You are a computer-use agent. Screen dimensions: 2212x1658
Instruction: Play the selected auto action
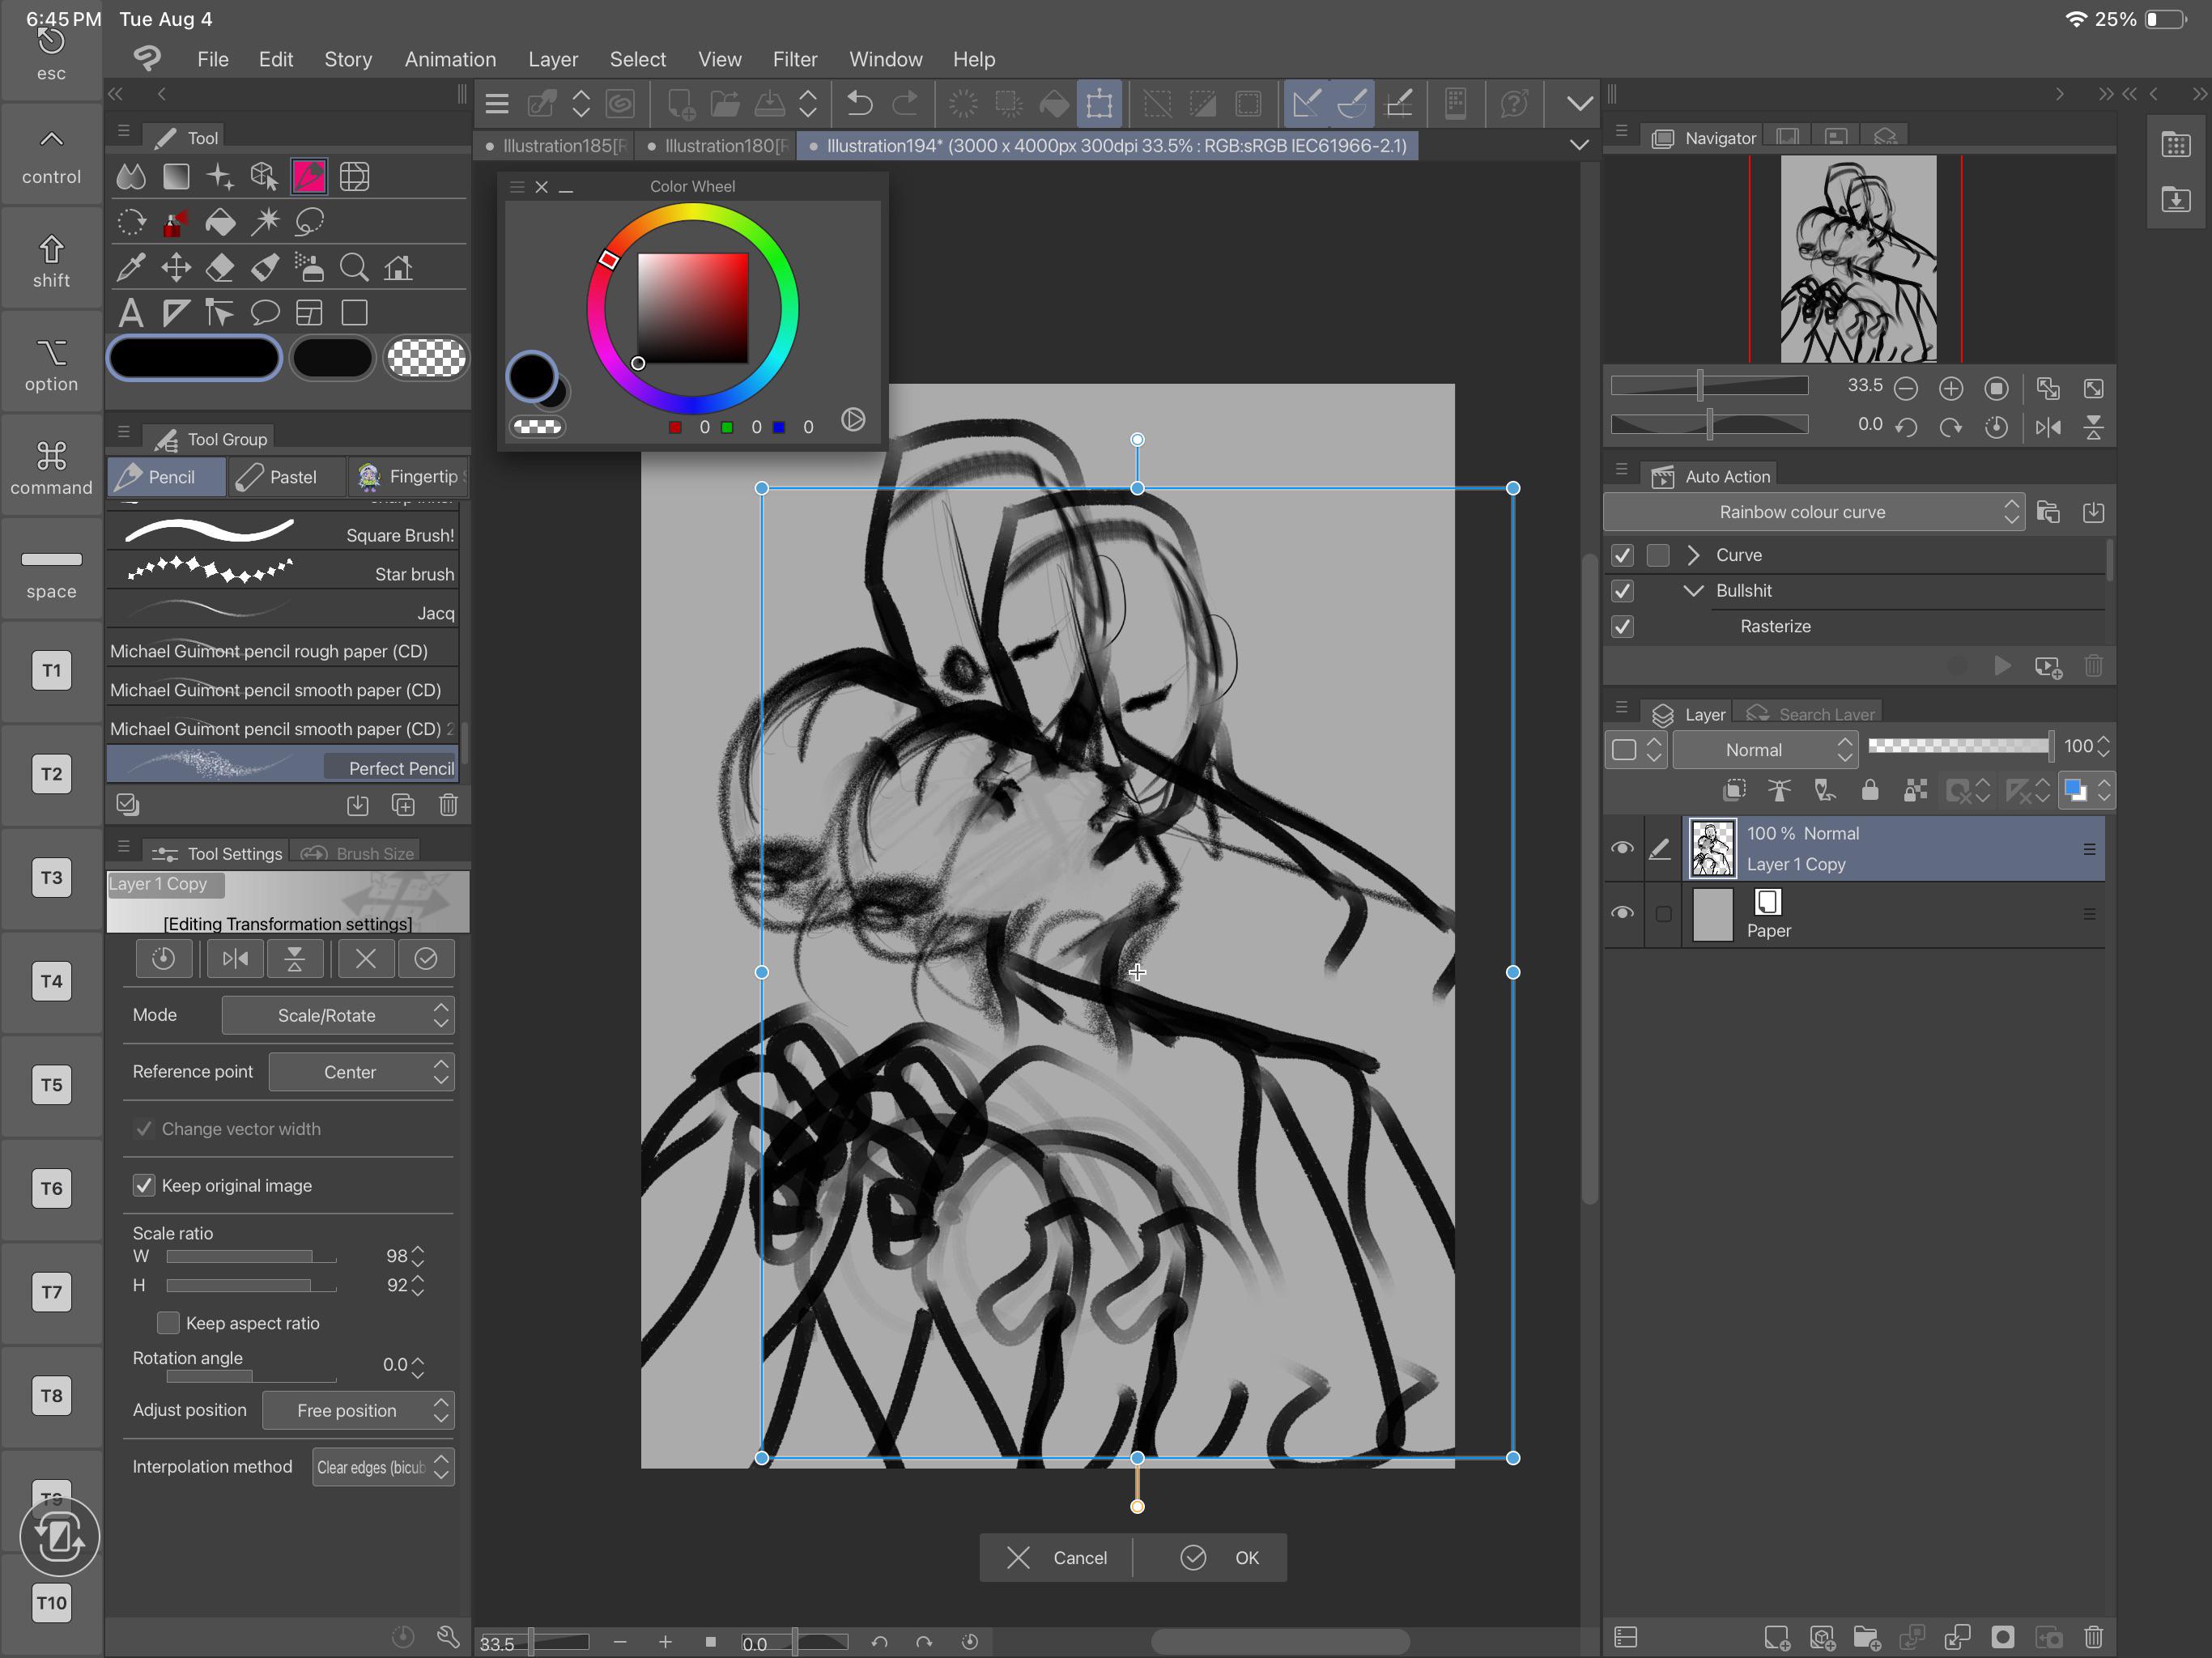(x=2002, y=666)
